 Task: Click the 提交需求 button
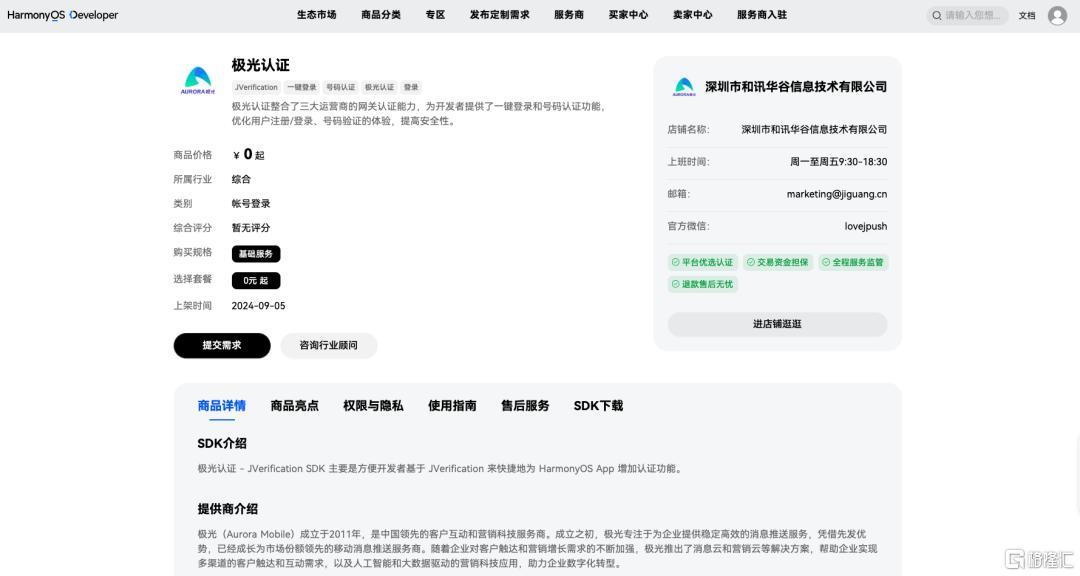click(x=222, y=345)
